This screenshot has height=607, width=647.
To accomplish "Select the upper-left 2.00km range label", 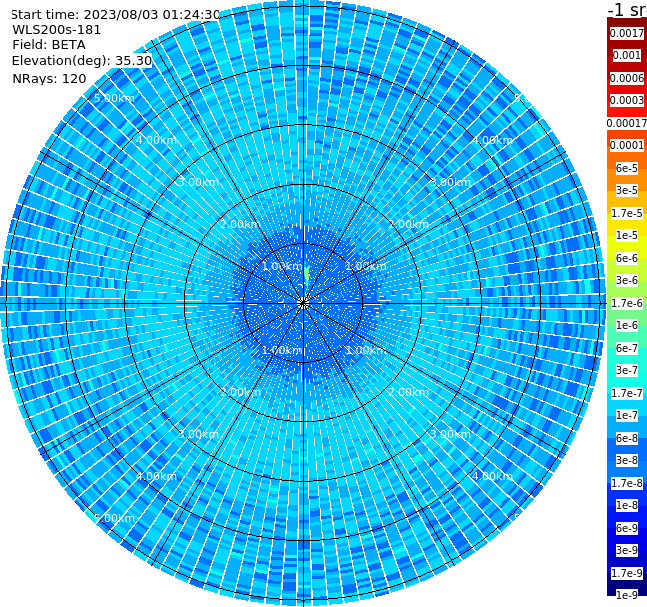I will (240, 224).
